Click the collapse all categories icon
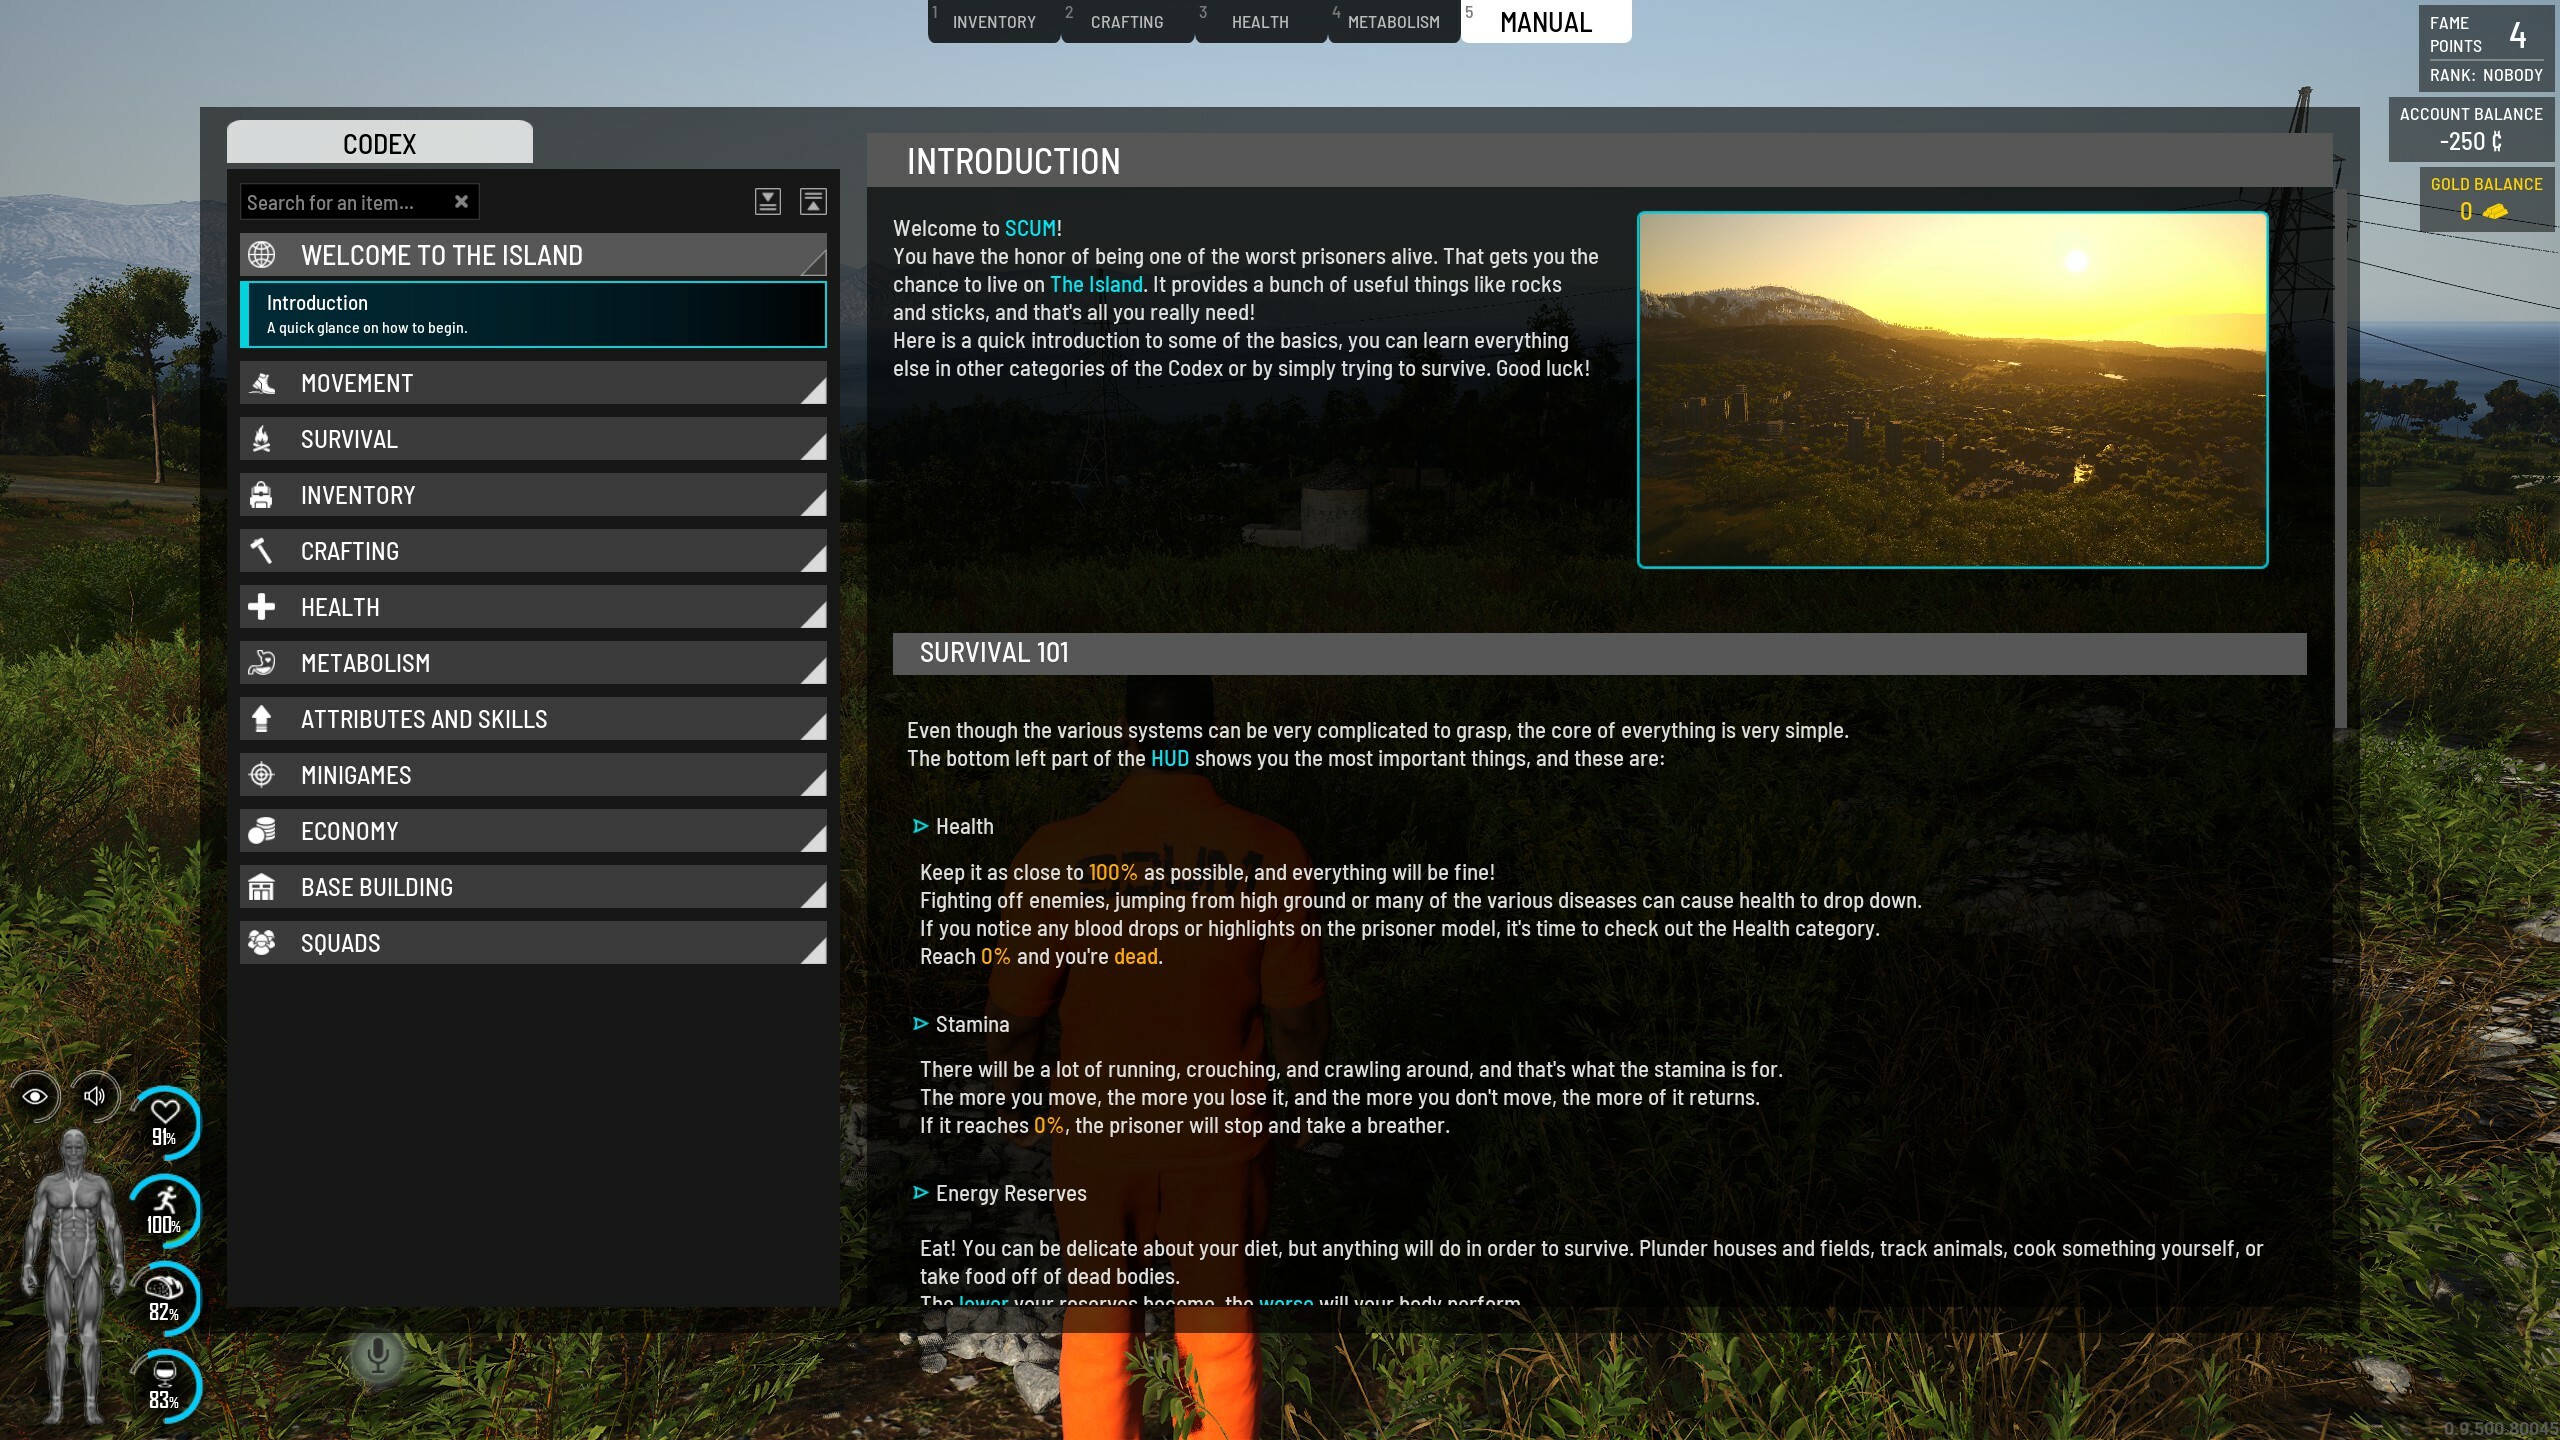The image size is (2560, 1440). click(x=813, y=202)
